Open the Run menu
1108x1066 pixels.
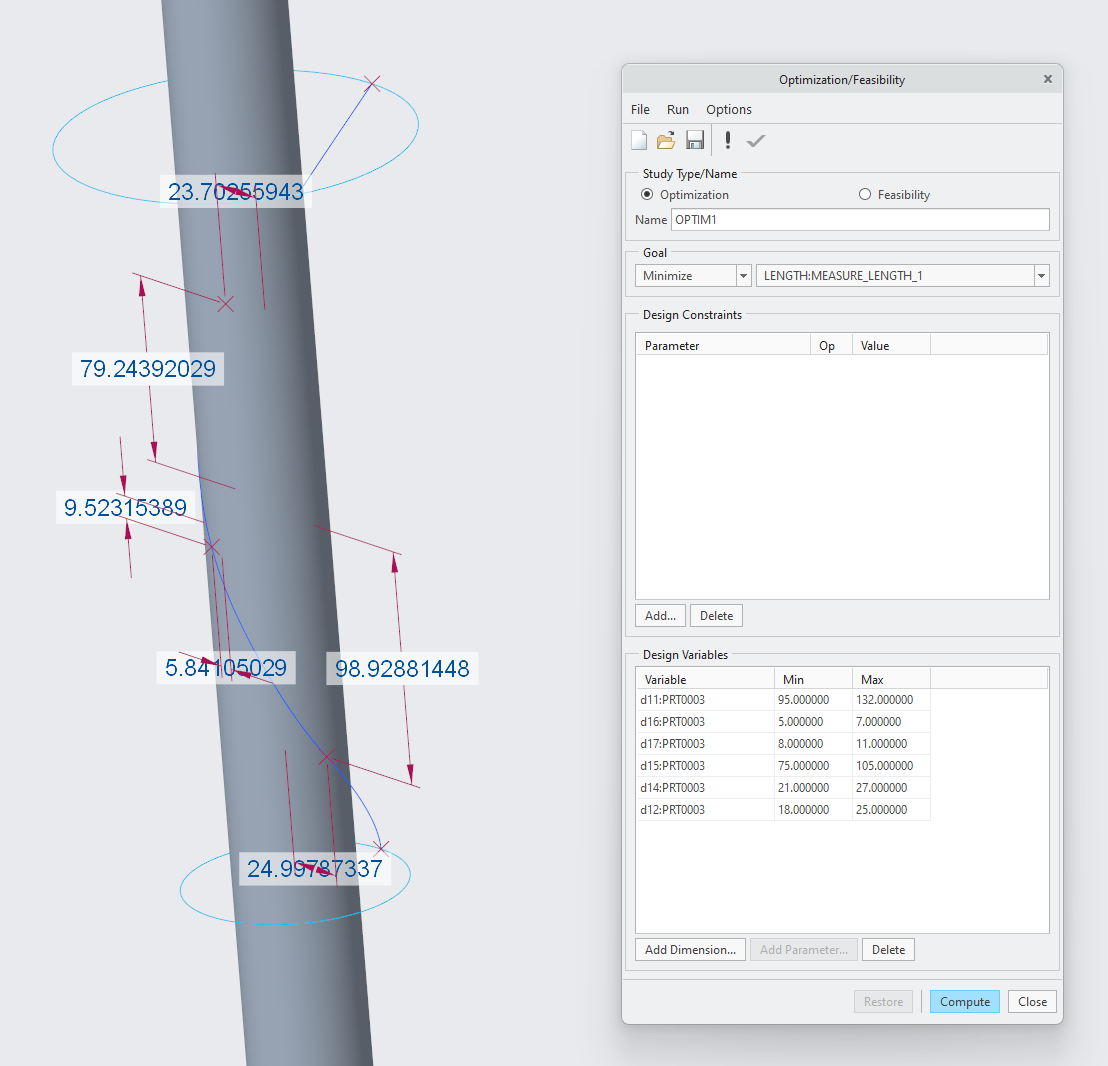(678, 109)
